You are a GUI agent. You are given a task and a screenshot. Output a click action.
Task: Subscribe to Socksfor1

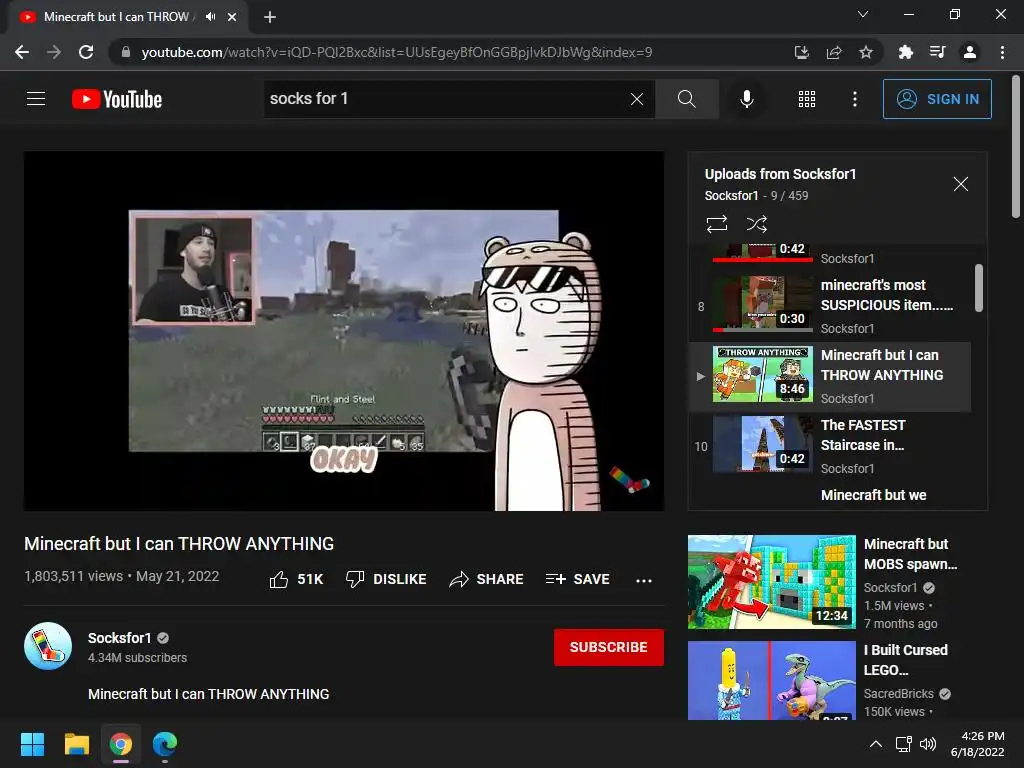pos(609,647)
